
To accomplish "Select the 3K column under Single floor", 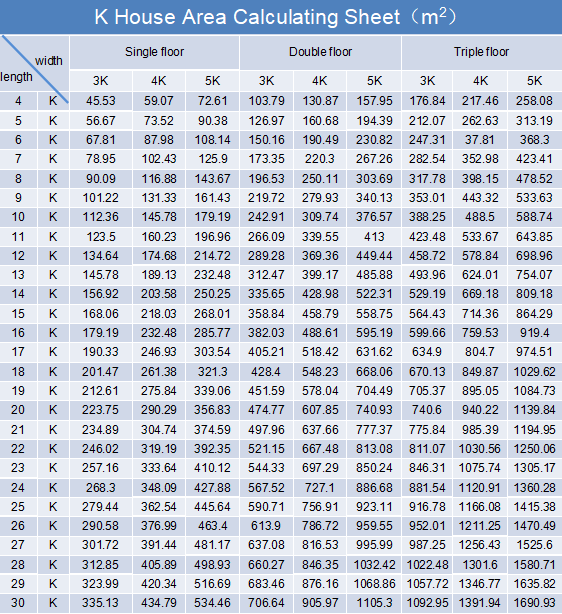I will tap(101, 81).
